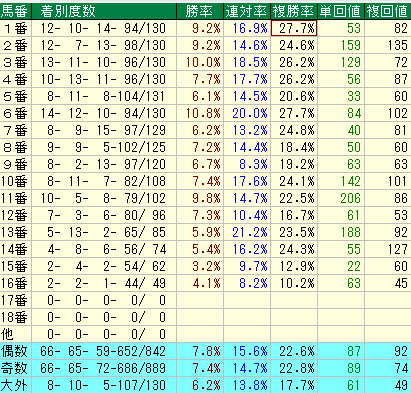Select 複回値 135 in row 2番

(x=388, y=45)
